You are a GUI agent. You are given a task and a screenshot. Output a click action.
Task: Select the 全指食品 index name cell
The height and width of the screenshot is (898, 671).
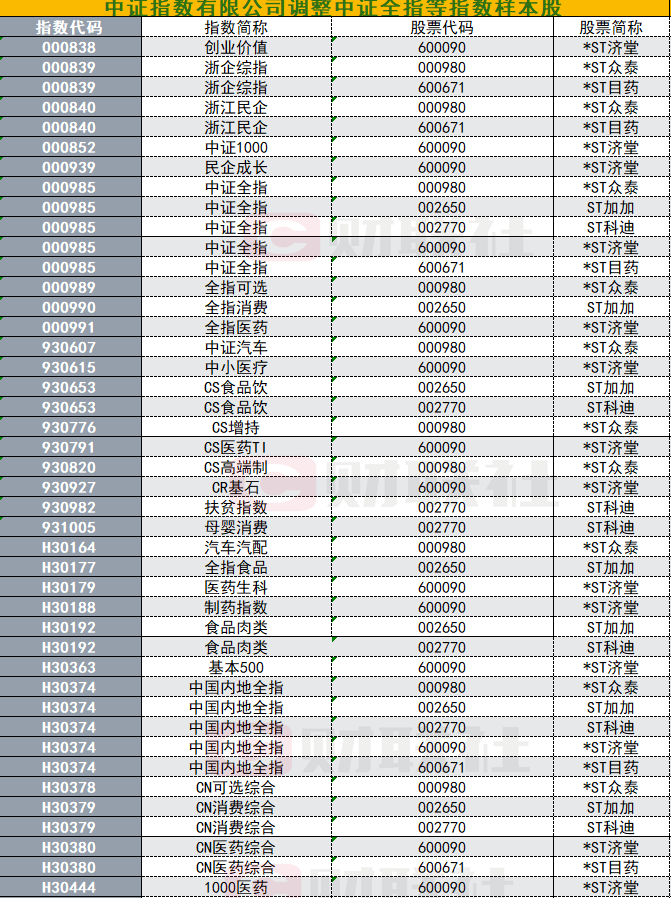click(x=236, y=568)
